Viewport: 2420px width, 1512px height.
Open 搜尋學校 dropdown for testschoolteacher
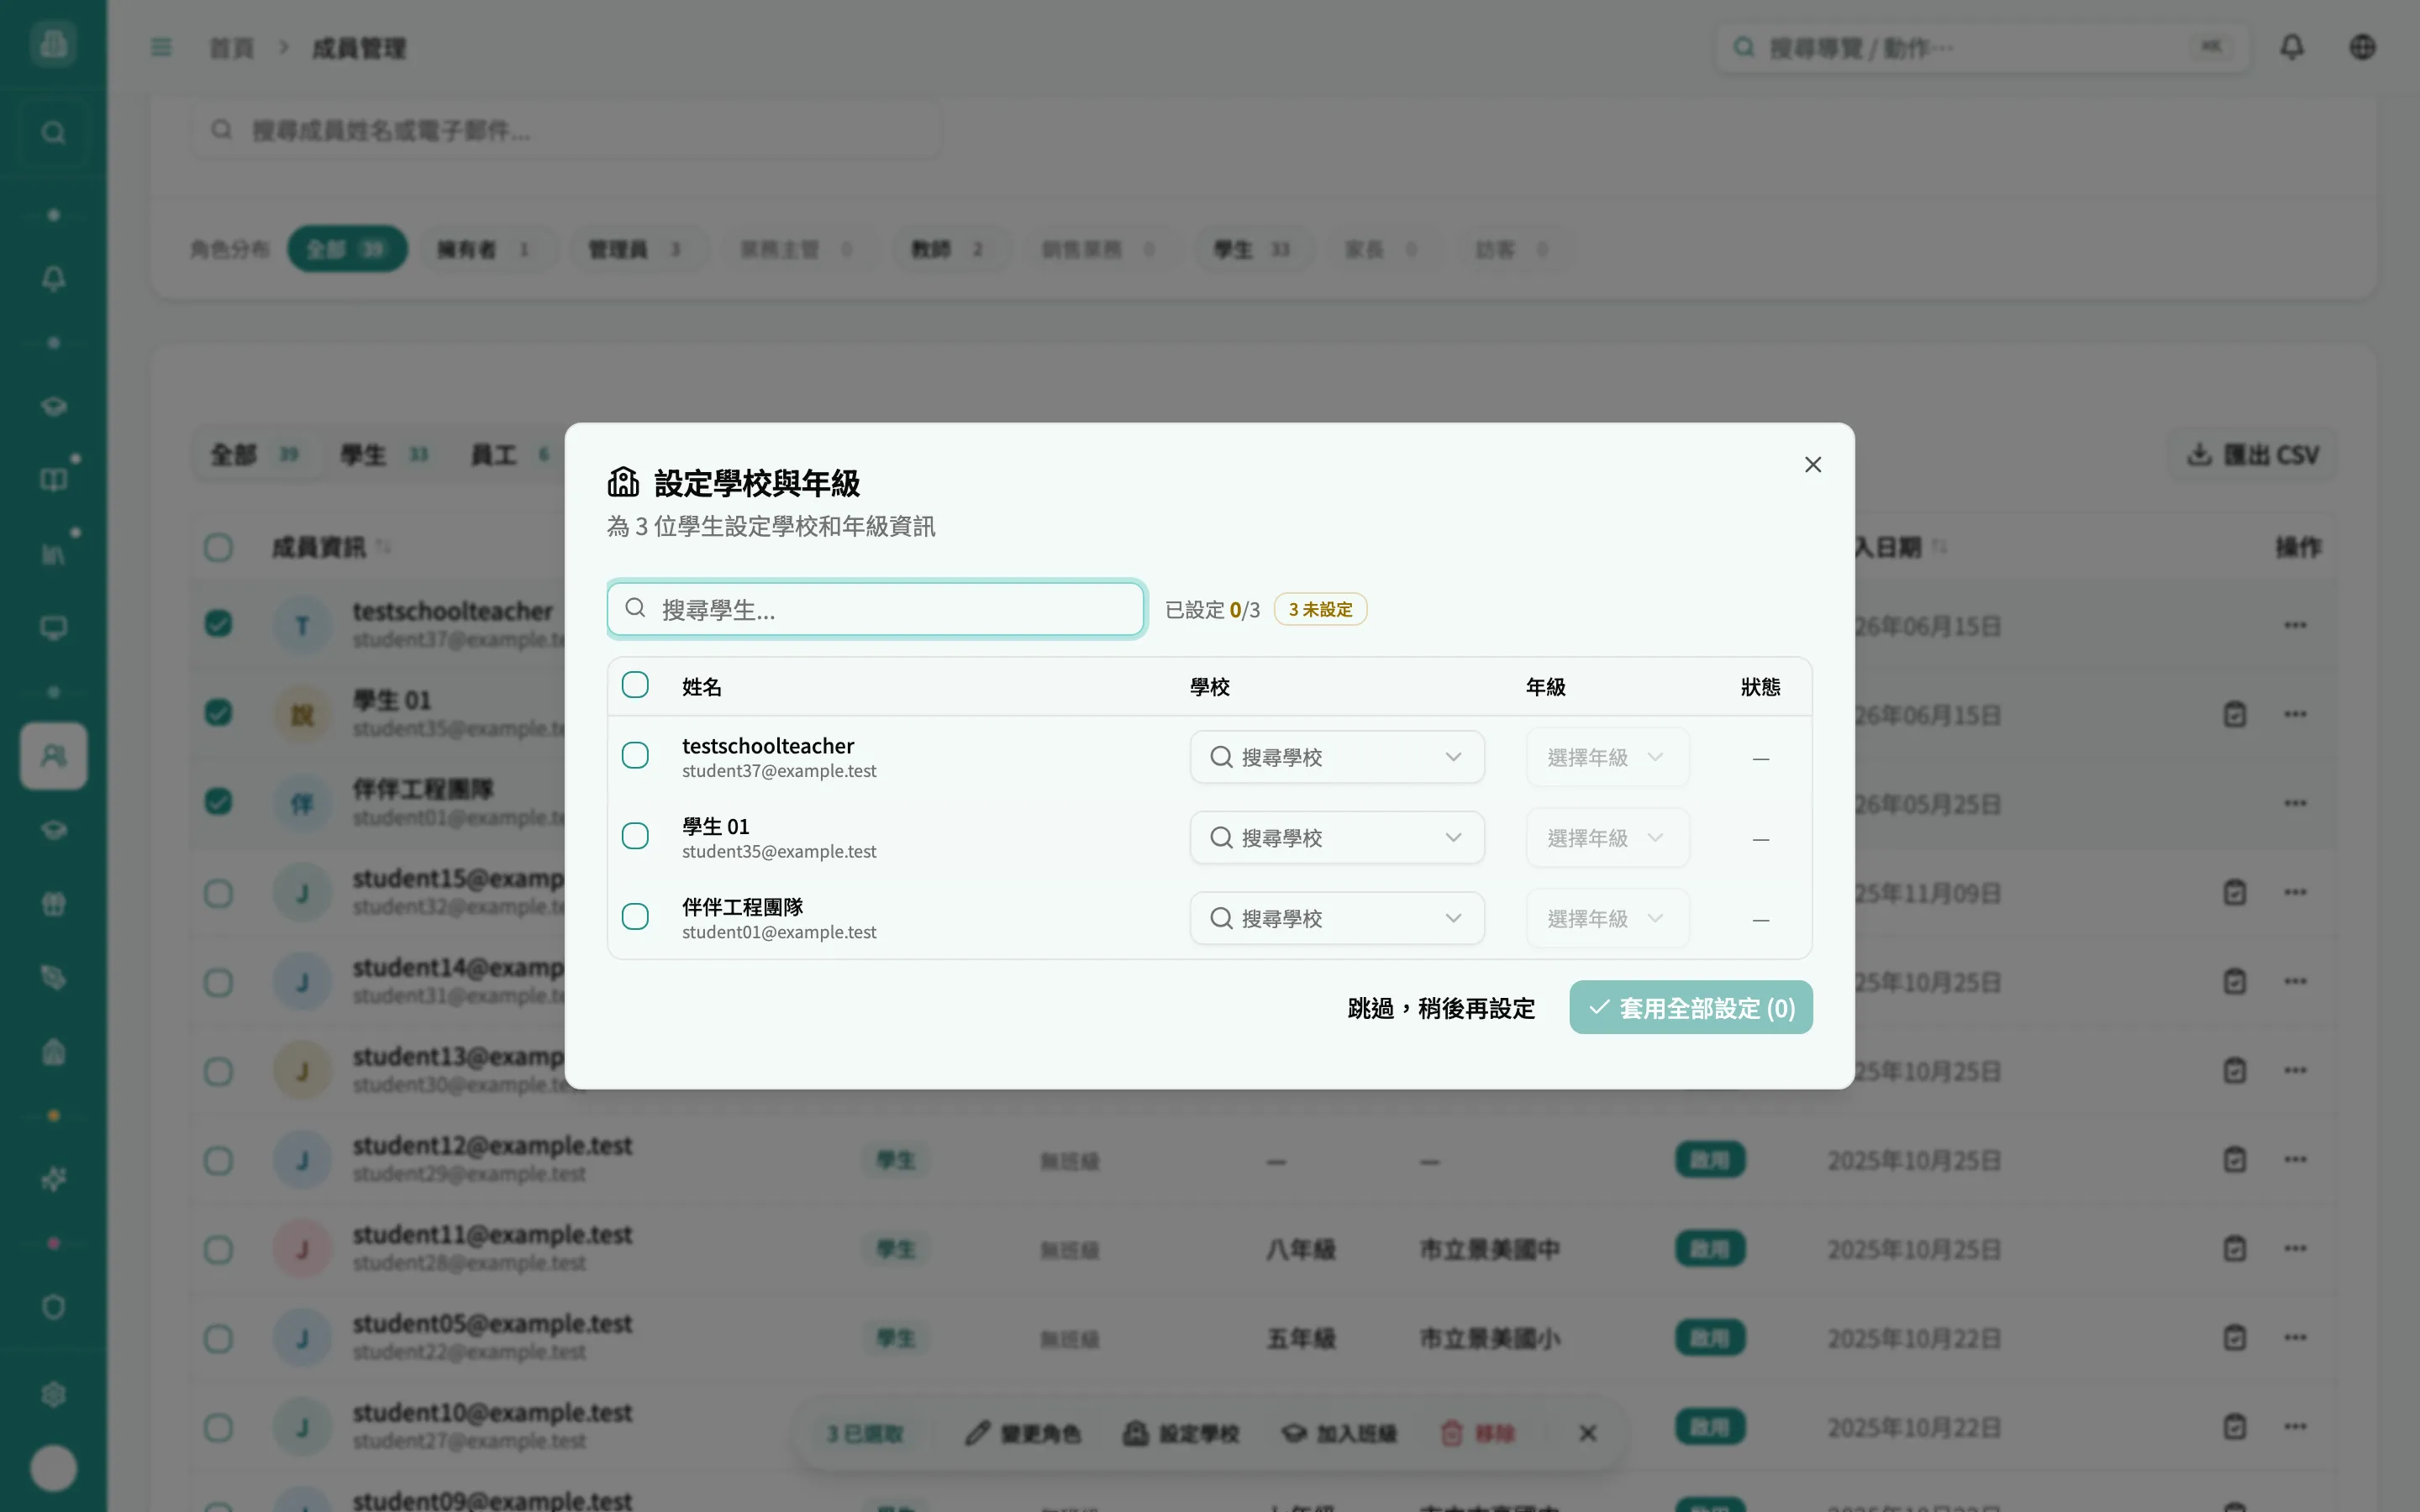point(1337,757)
